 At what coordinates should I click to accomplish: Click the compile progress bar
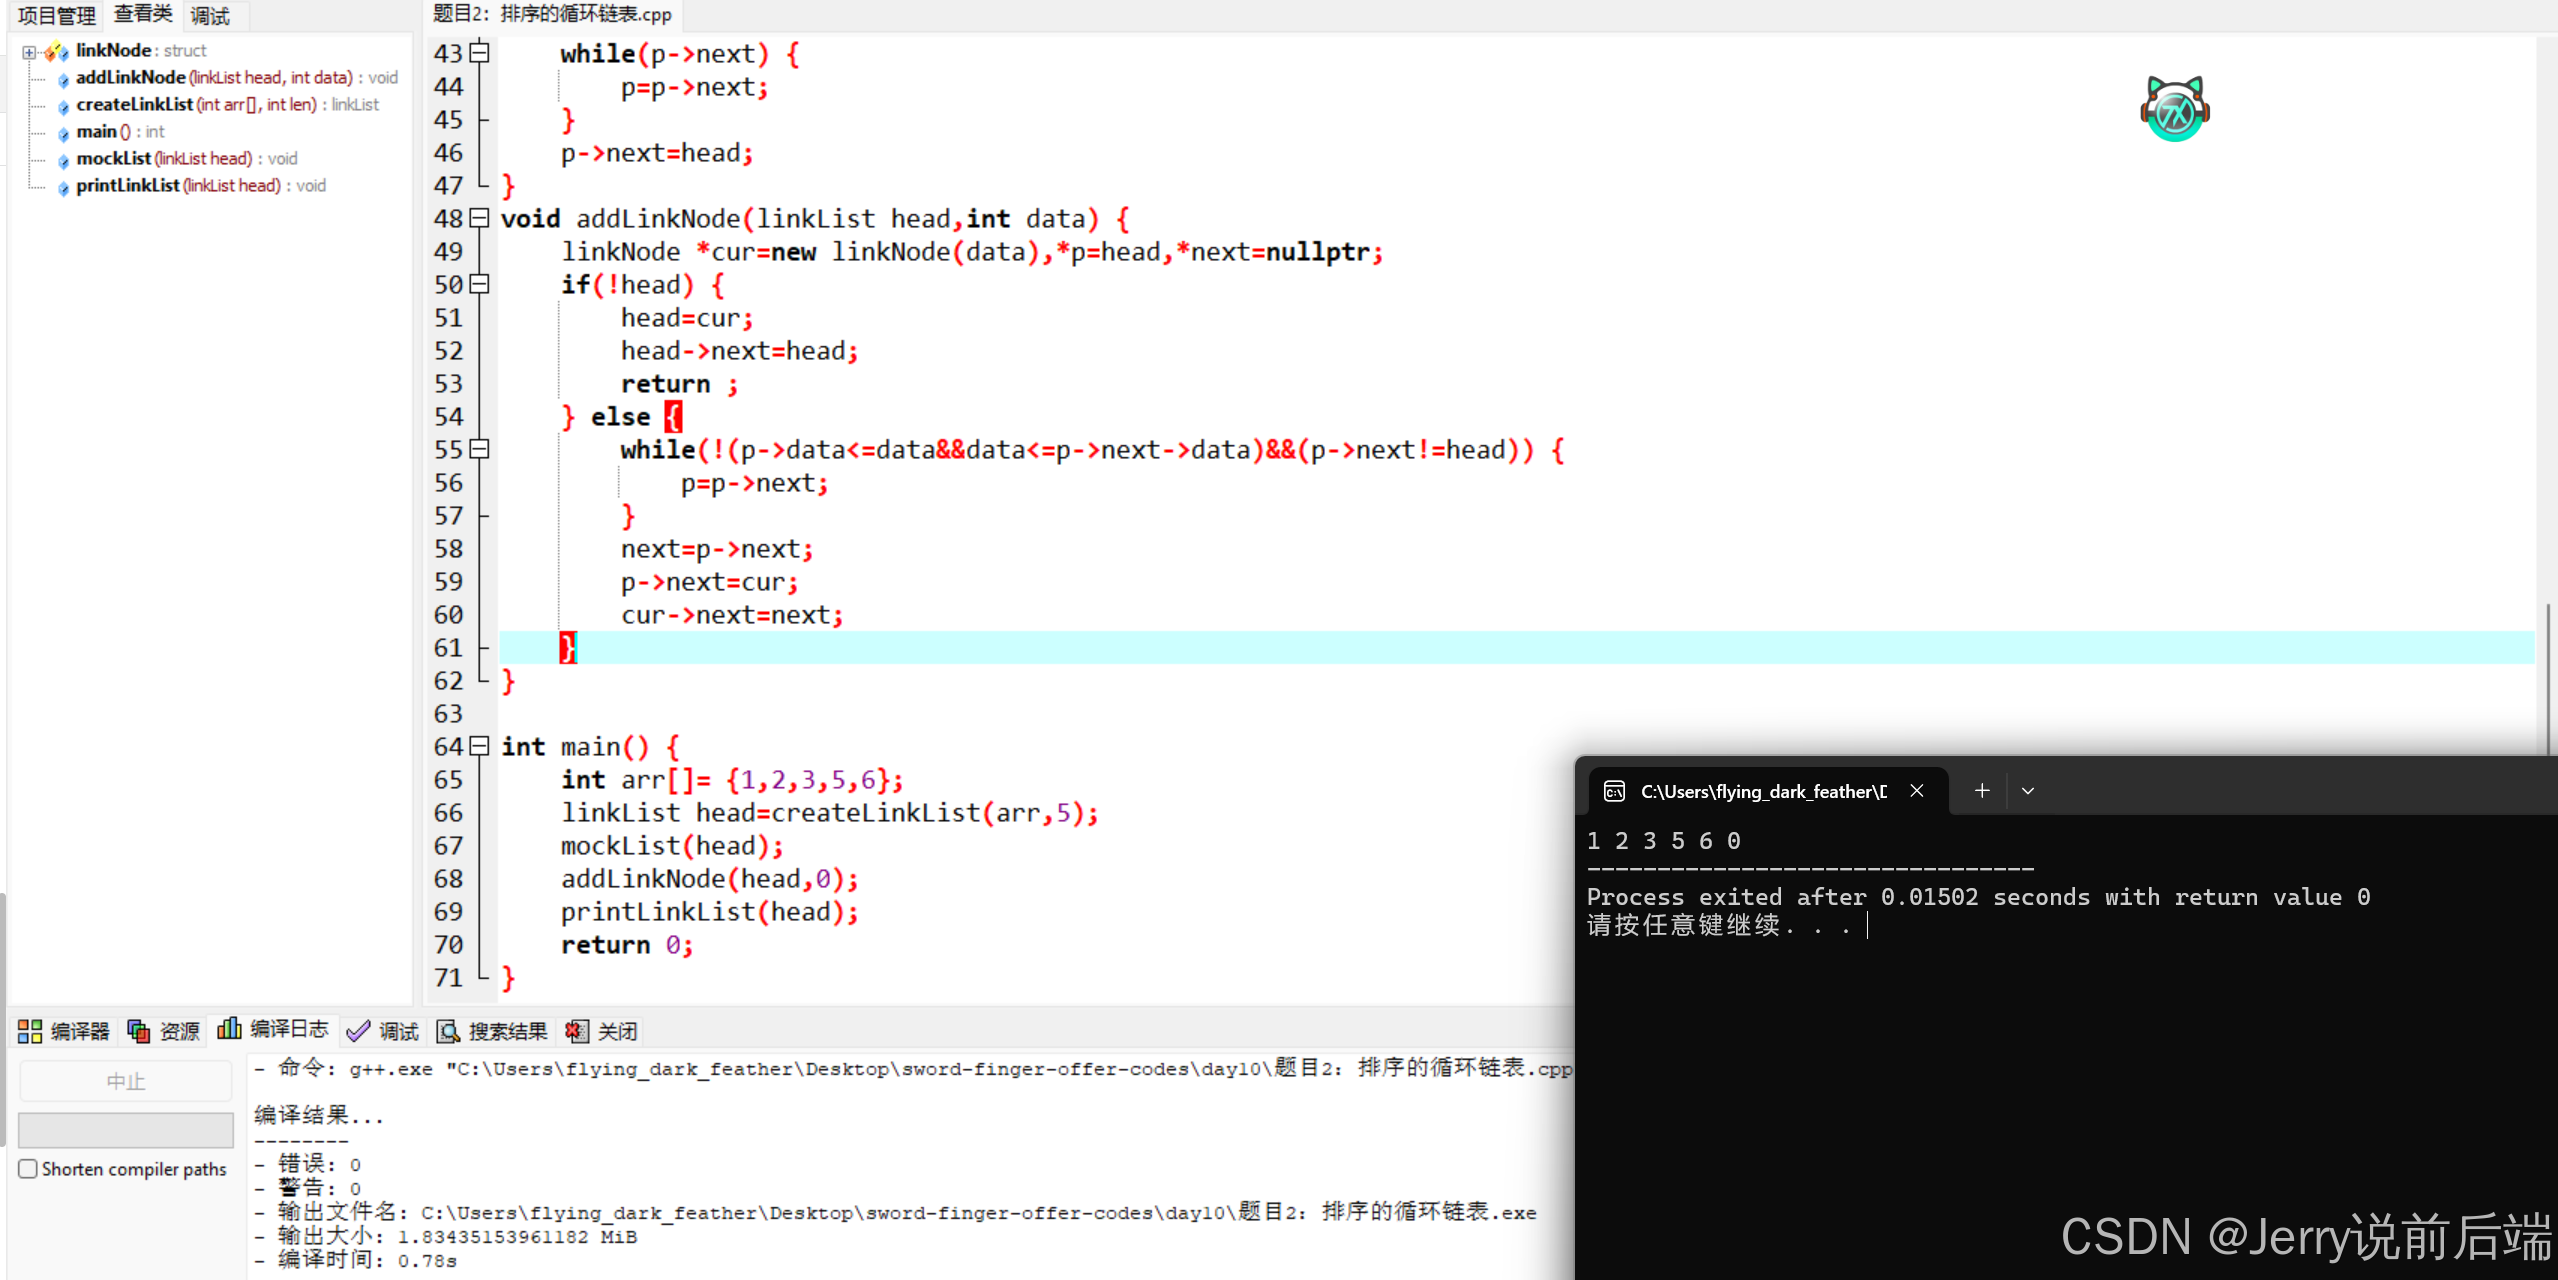click(125, 1130)
